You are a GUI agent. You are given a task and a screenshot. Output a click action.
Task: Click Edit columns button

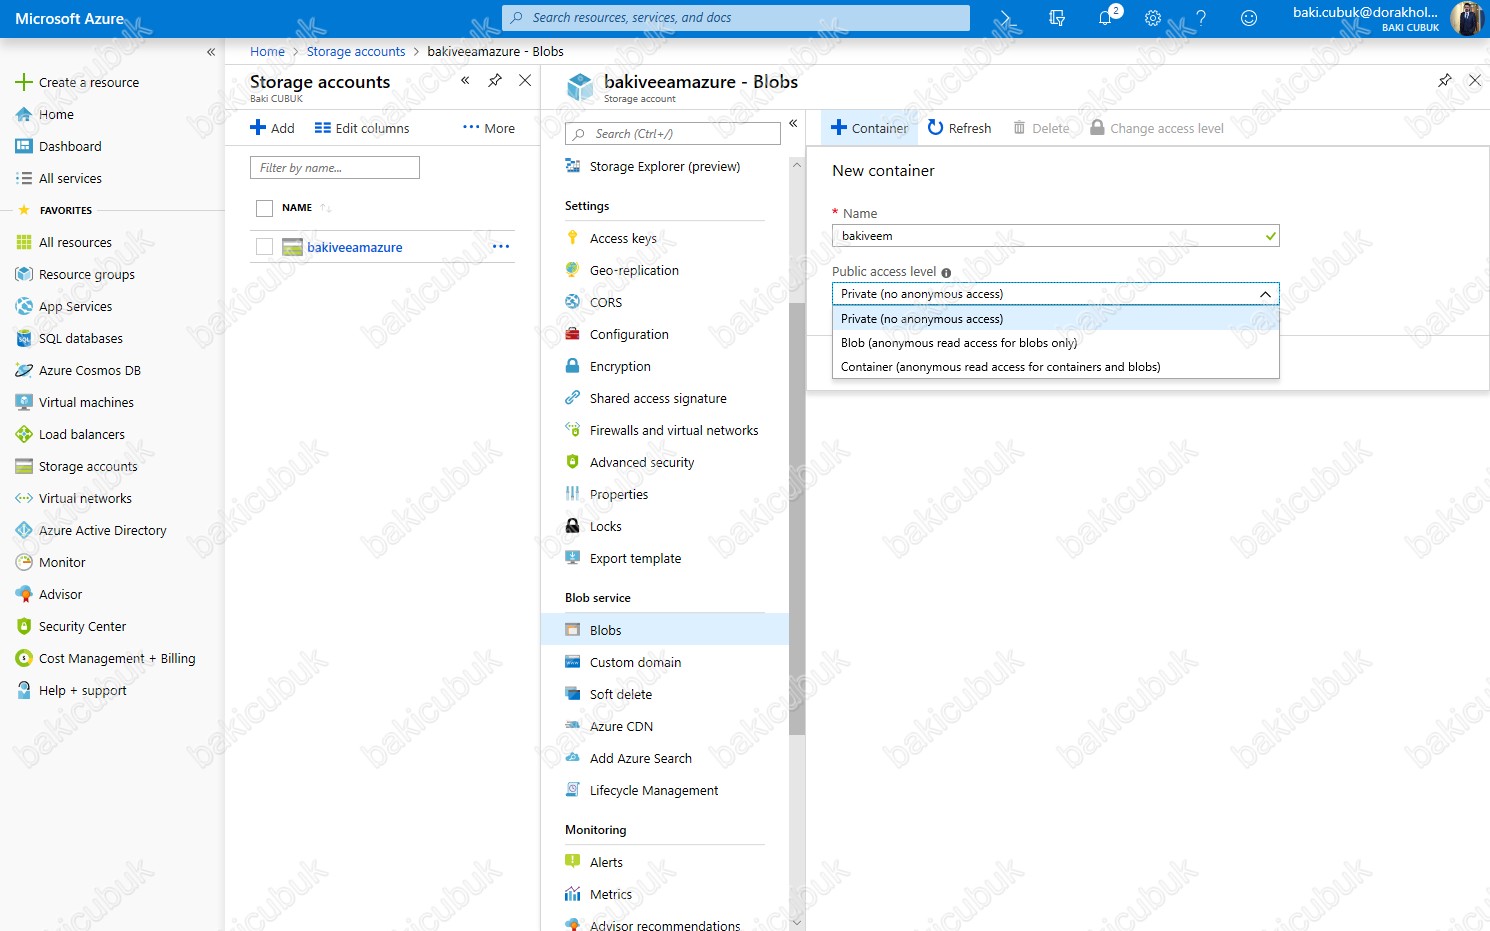point(362,128)
